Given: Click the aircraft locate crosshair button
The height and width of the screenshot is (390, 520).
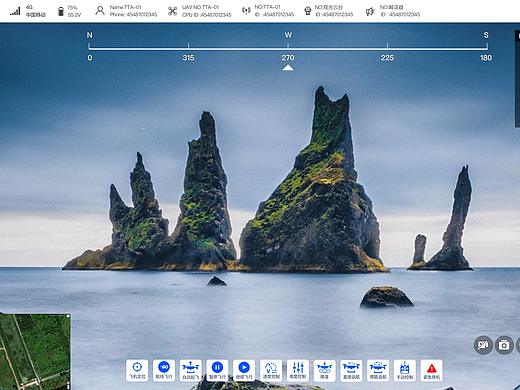Looking at the screenshot, I should (x=137, y=370).
